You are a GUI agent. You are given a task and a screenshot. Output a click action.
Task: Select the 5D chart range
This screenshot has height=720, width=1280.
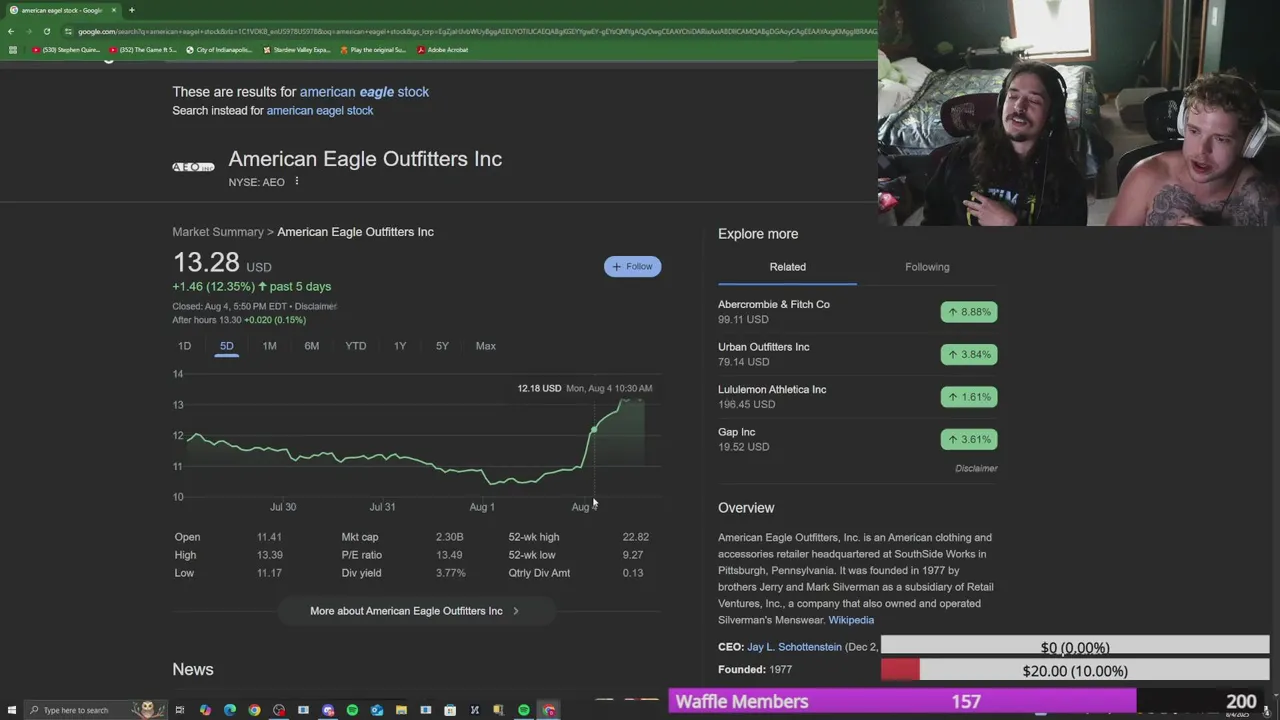[x=227, y=346]
